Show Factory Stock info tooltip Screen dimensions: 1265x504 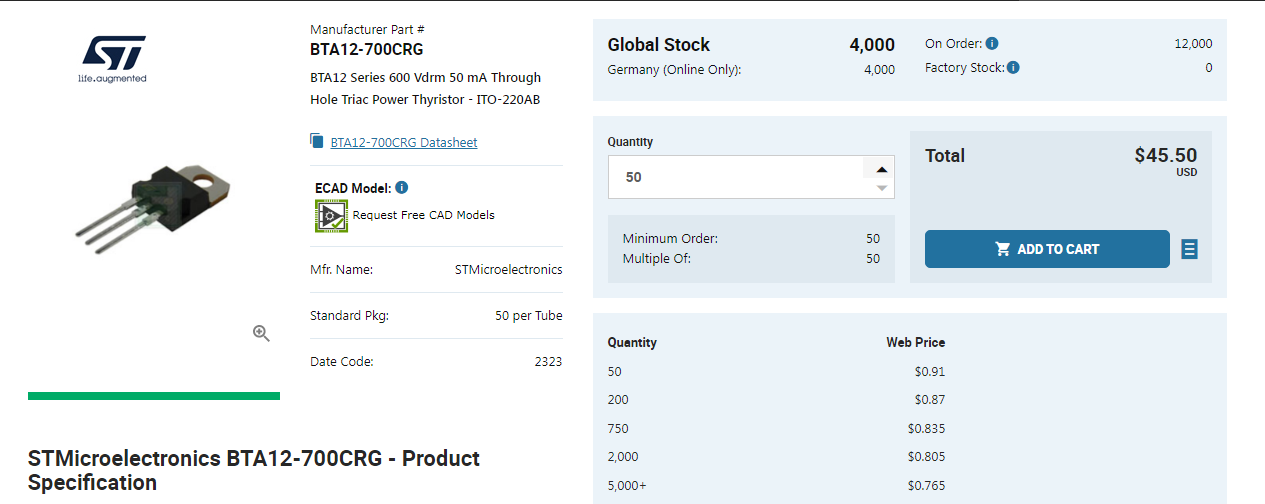(1013, 68)
